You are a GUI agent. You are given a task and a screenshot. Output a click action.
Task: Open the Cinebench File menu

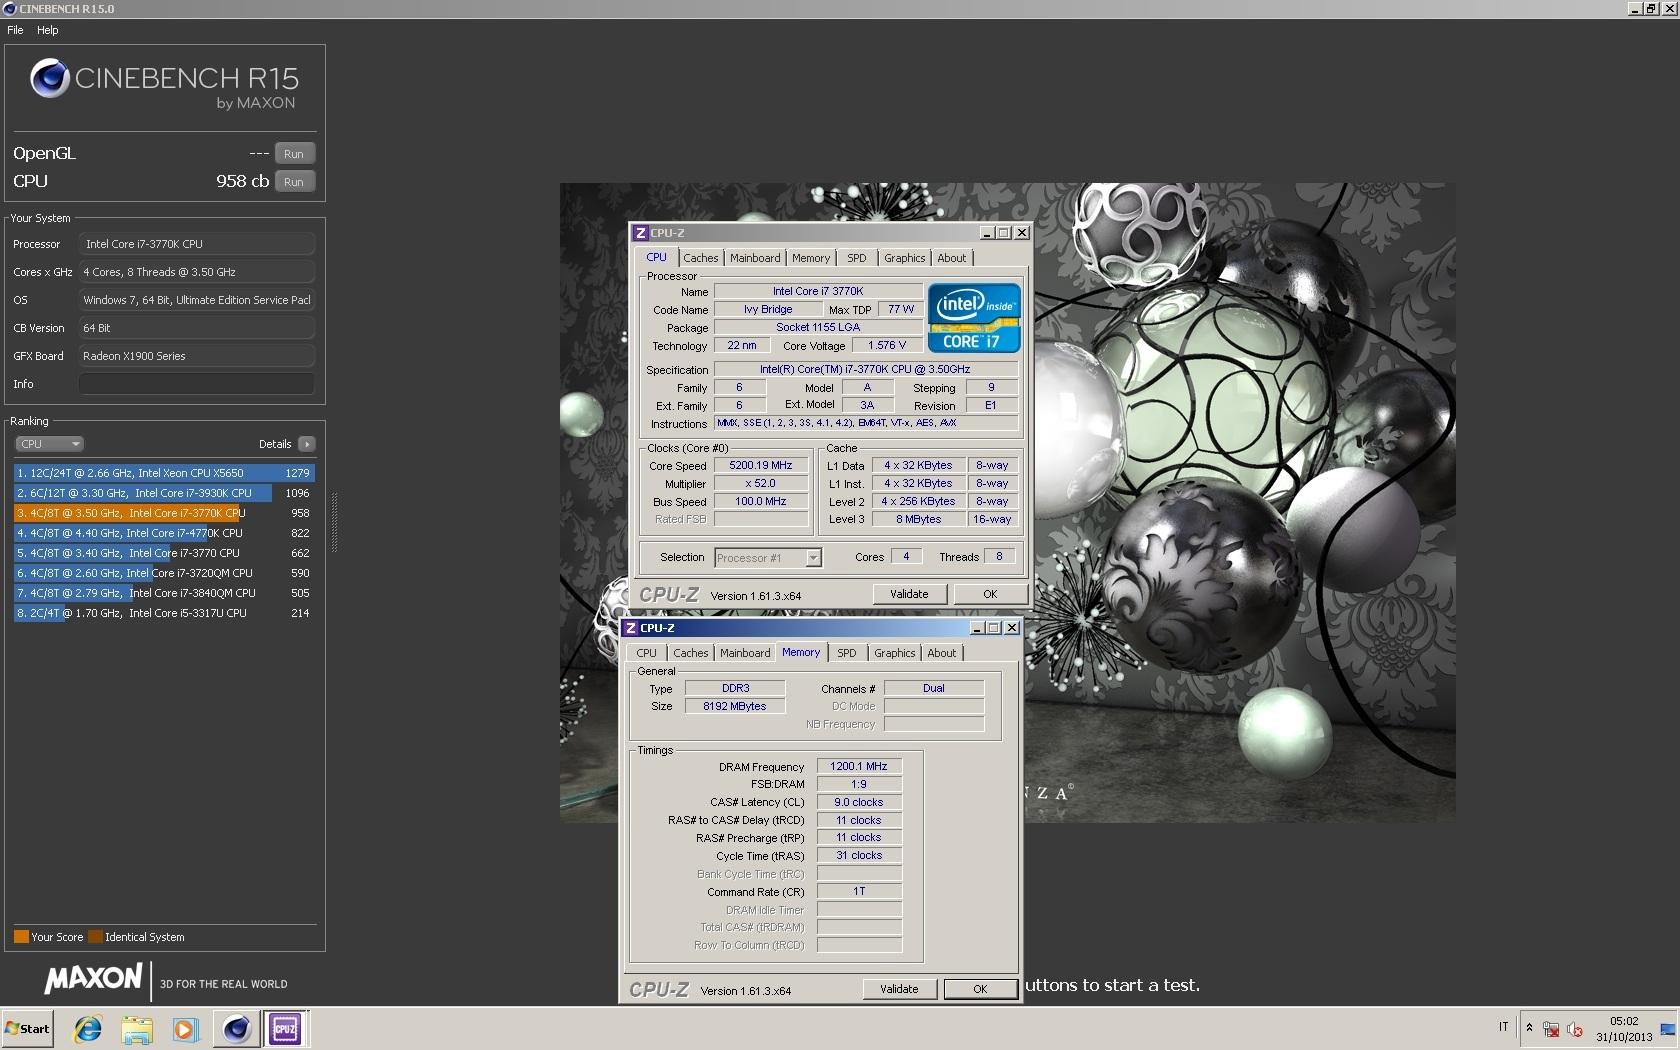[15, 30]
